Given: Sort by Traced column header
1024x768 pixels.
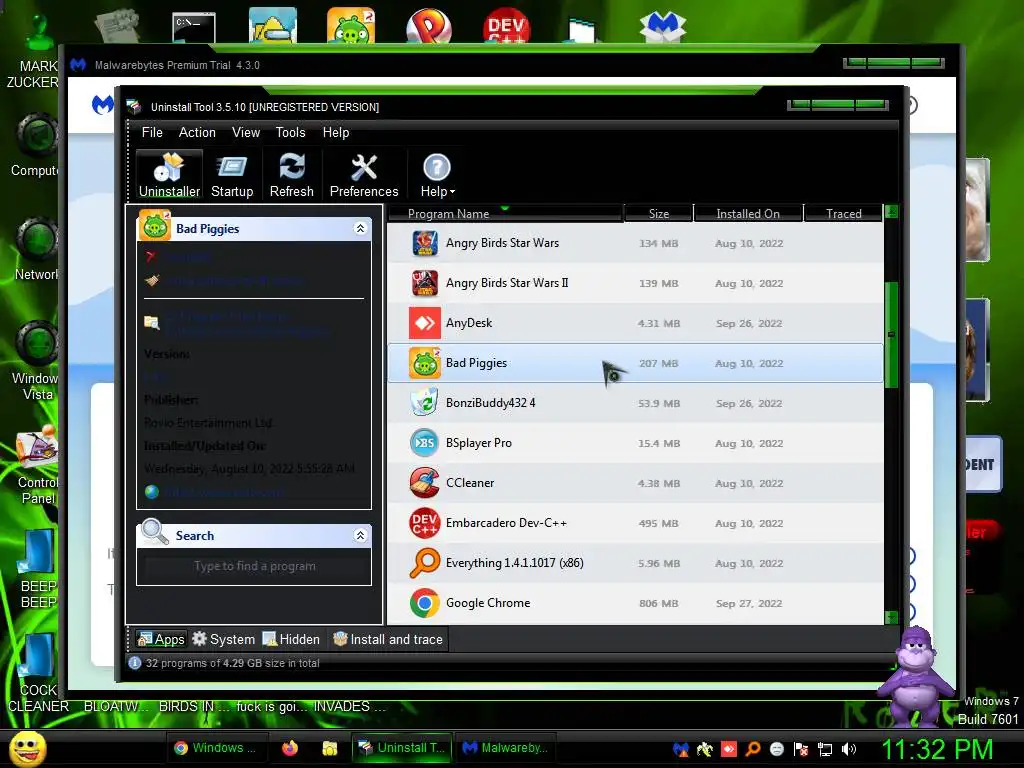Looking at the screenshot, I should pyautogui.click(x=843, y=214).
